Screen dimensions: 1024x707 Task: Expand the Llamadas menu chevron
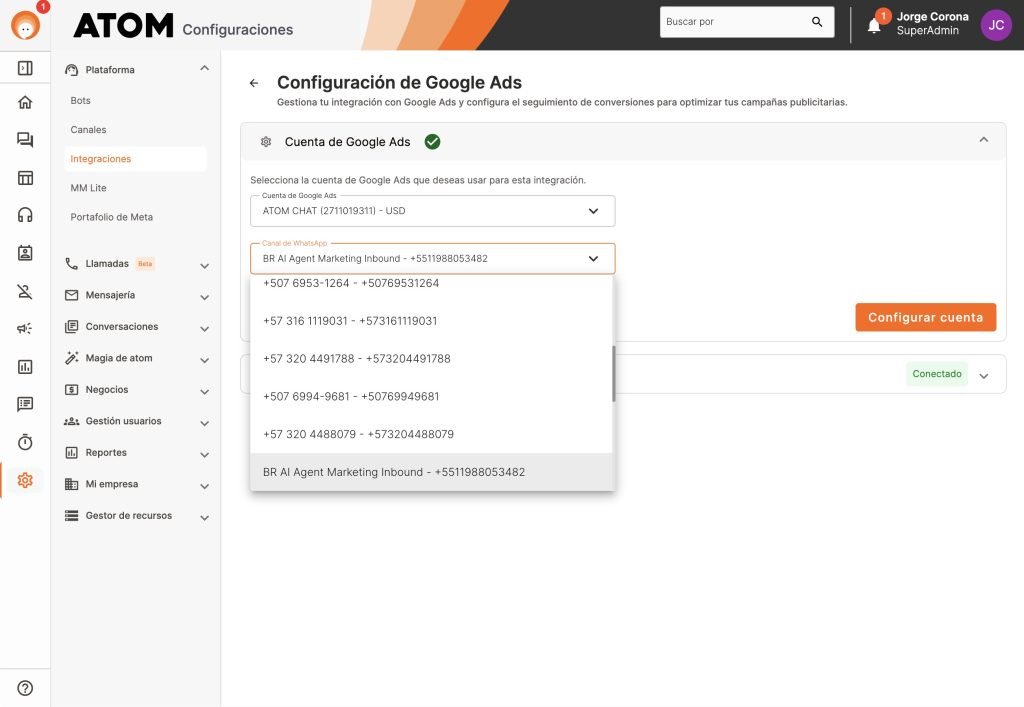204,266
